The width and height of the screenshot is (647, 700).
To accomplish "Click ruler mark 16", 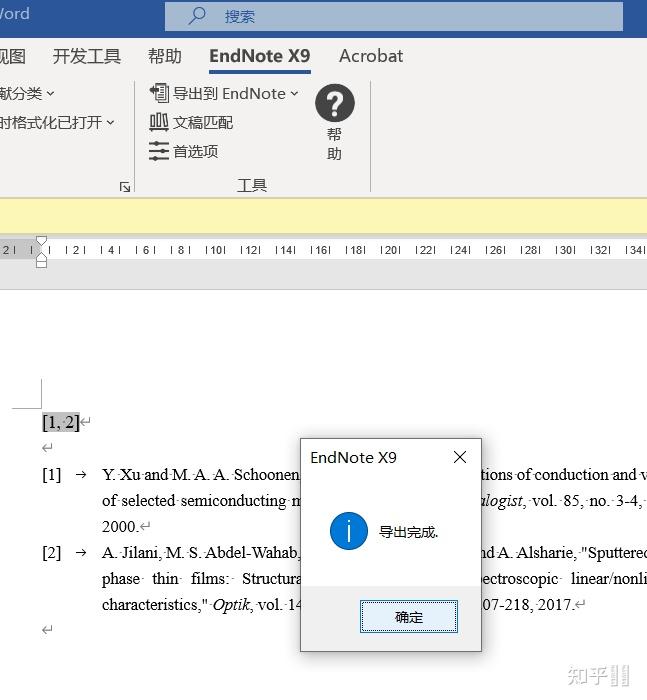I will click(x=320, y=250).
